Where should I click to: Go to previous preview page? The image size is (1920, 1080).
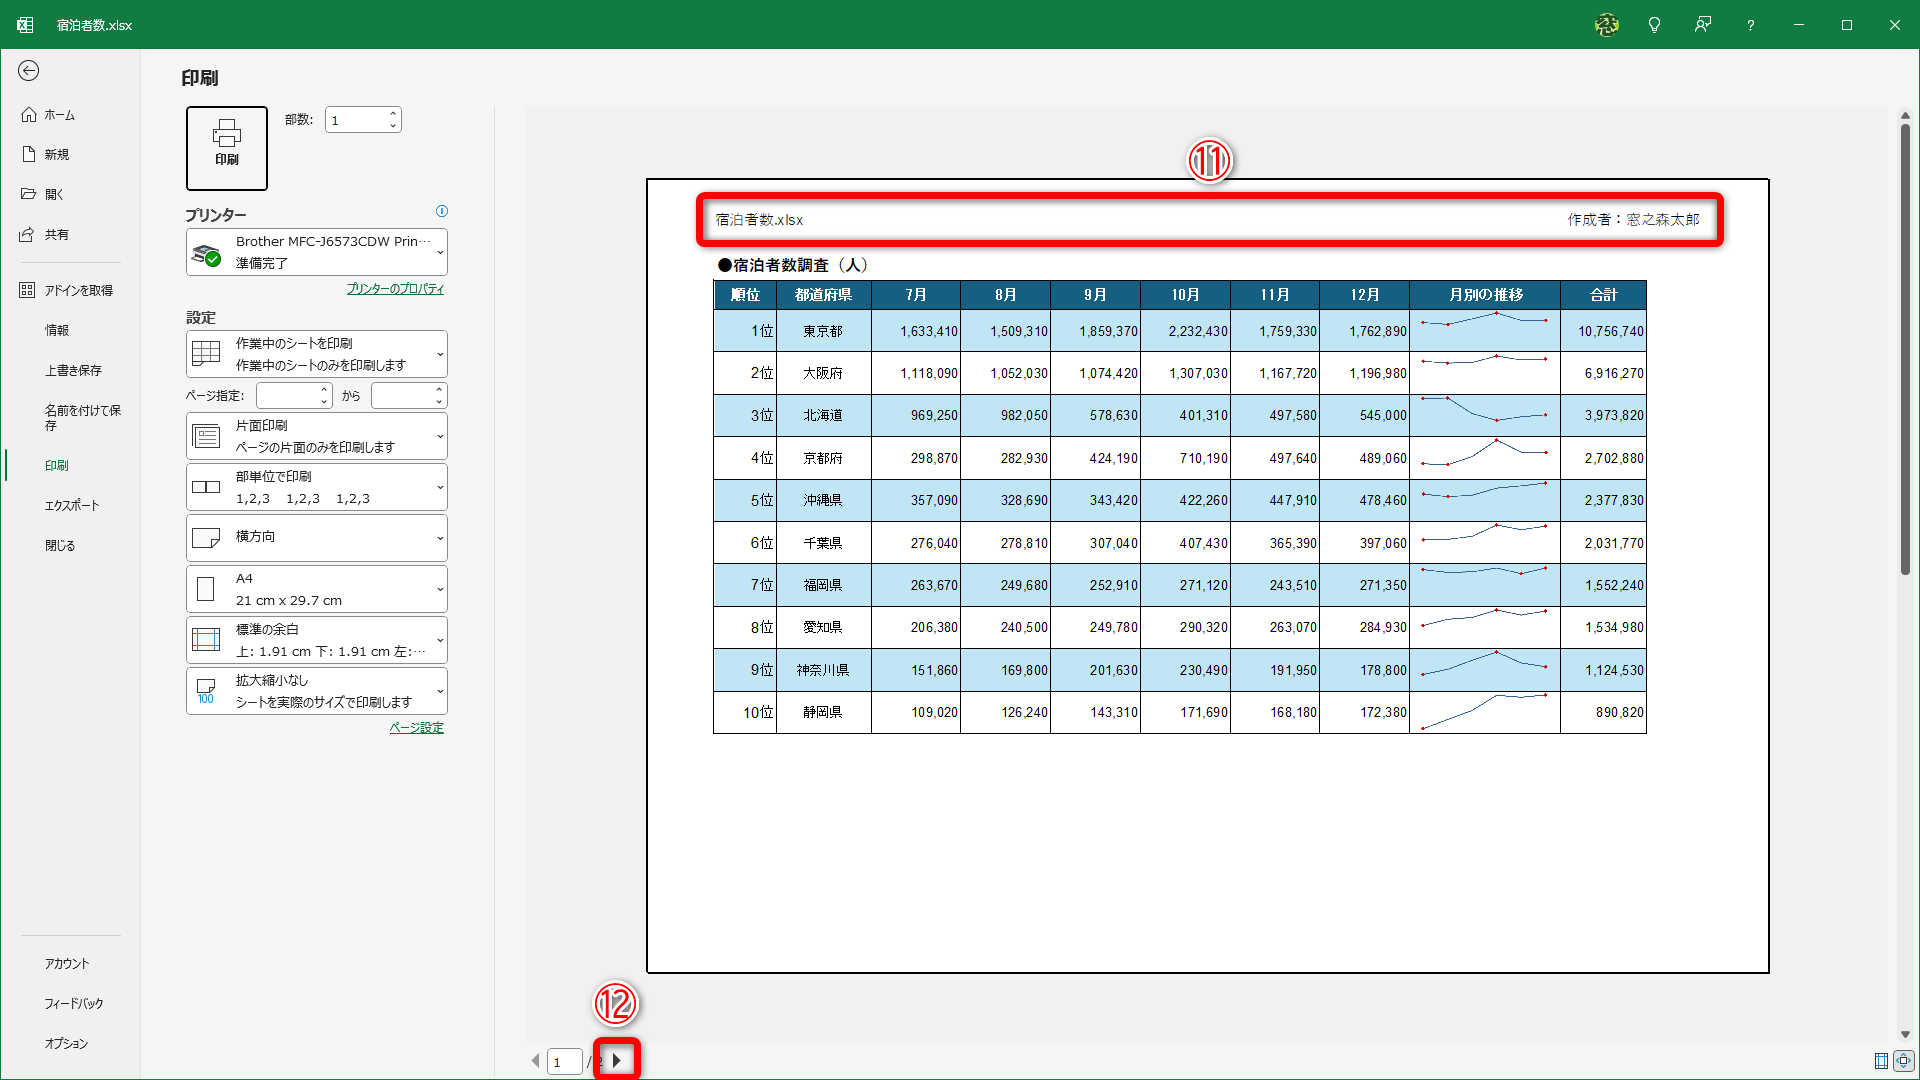click(x=535, y=1061)
